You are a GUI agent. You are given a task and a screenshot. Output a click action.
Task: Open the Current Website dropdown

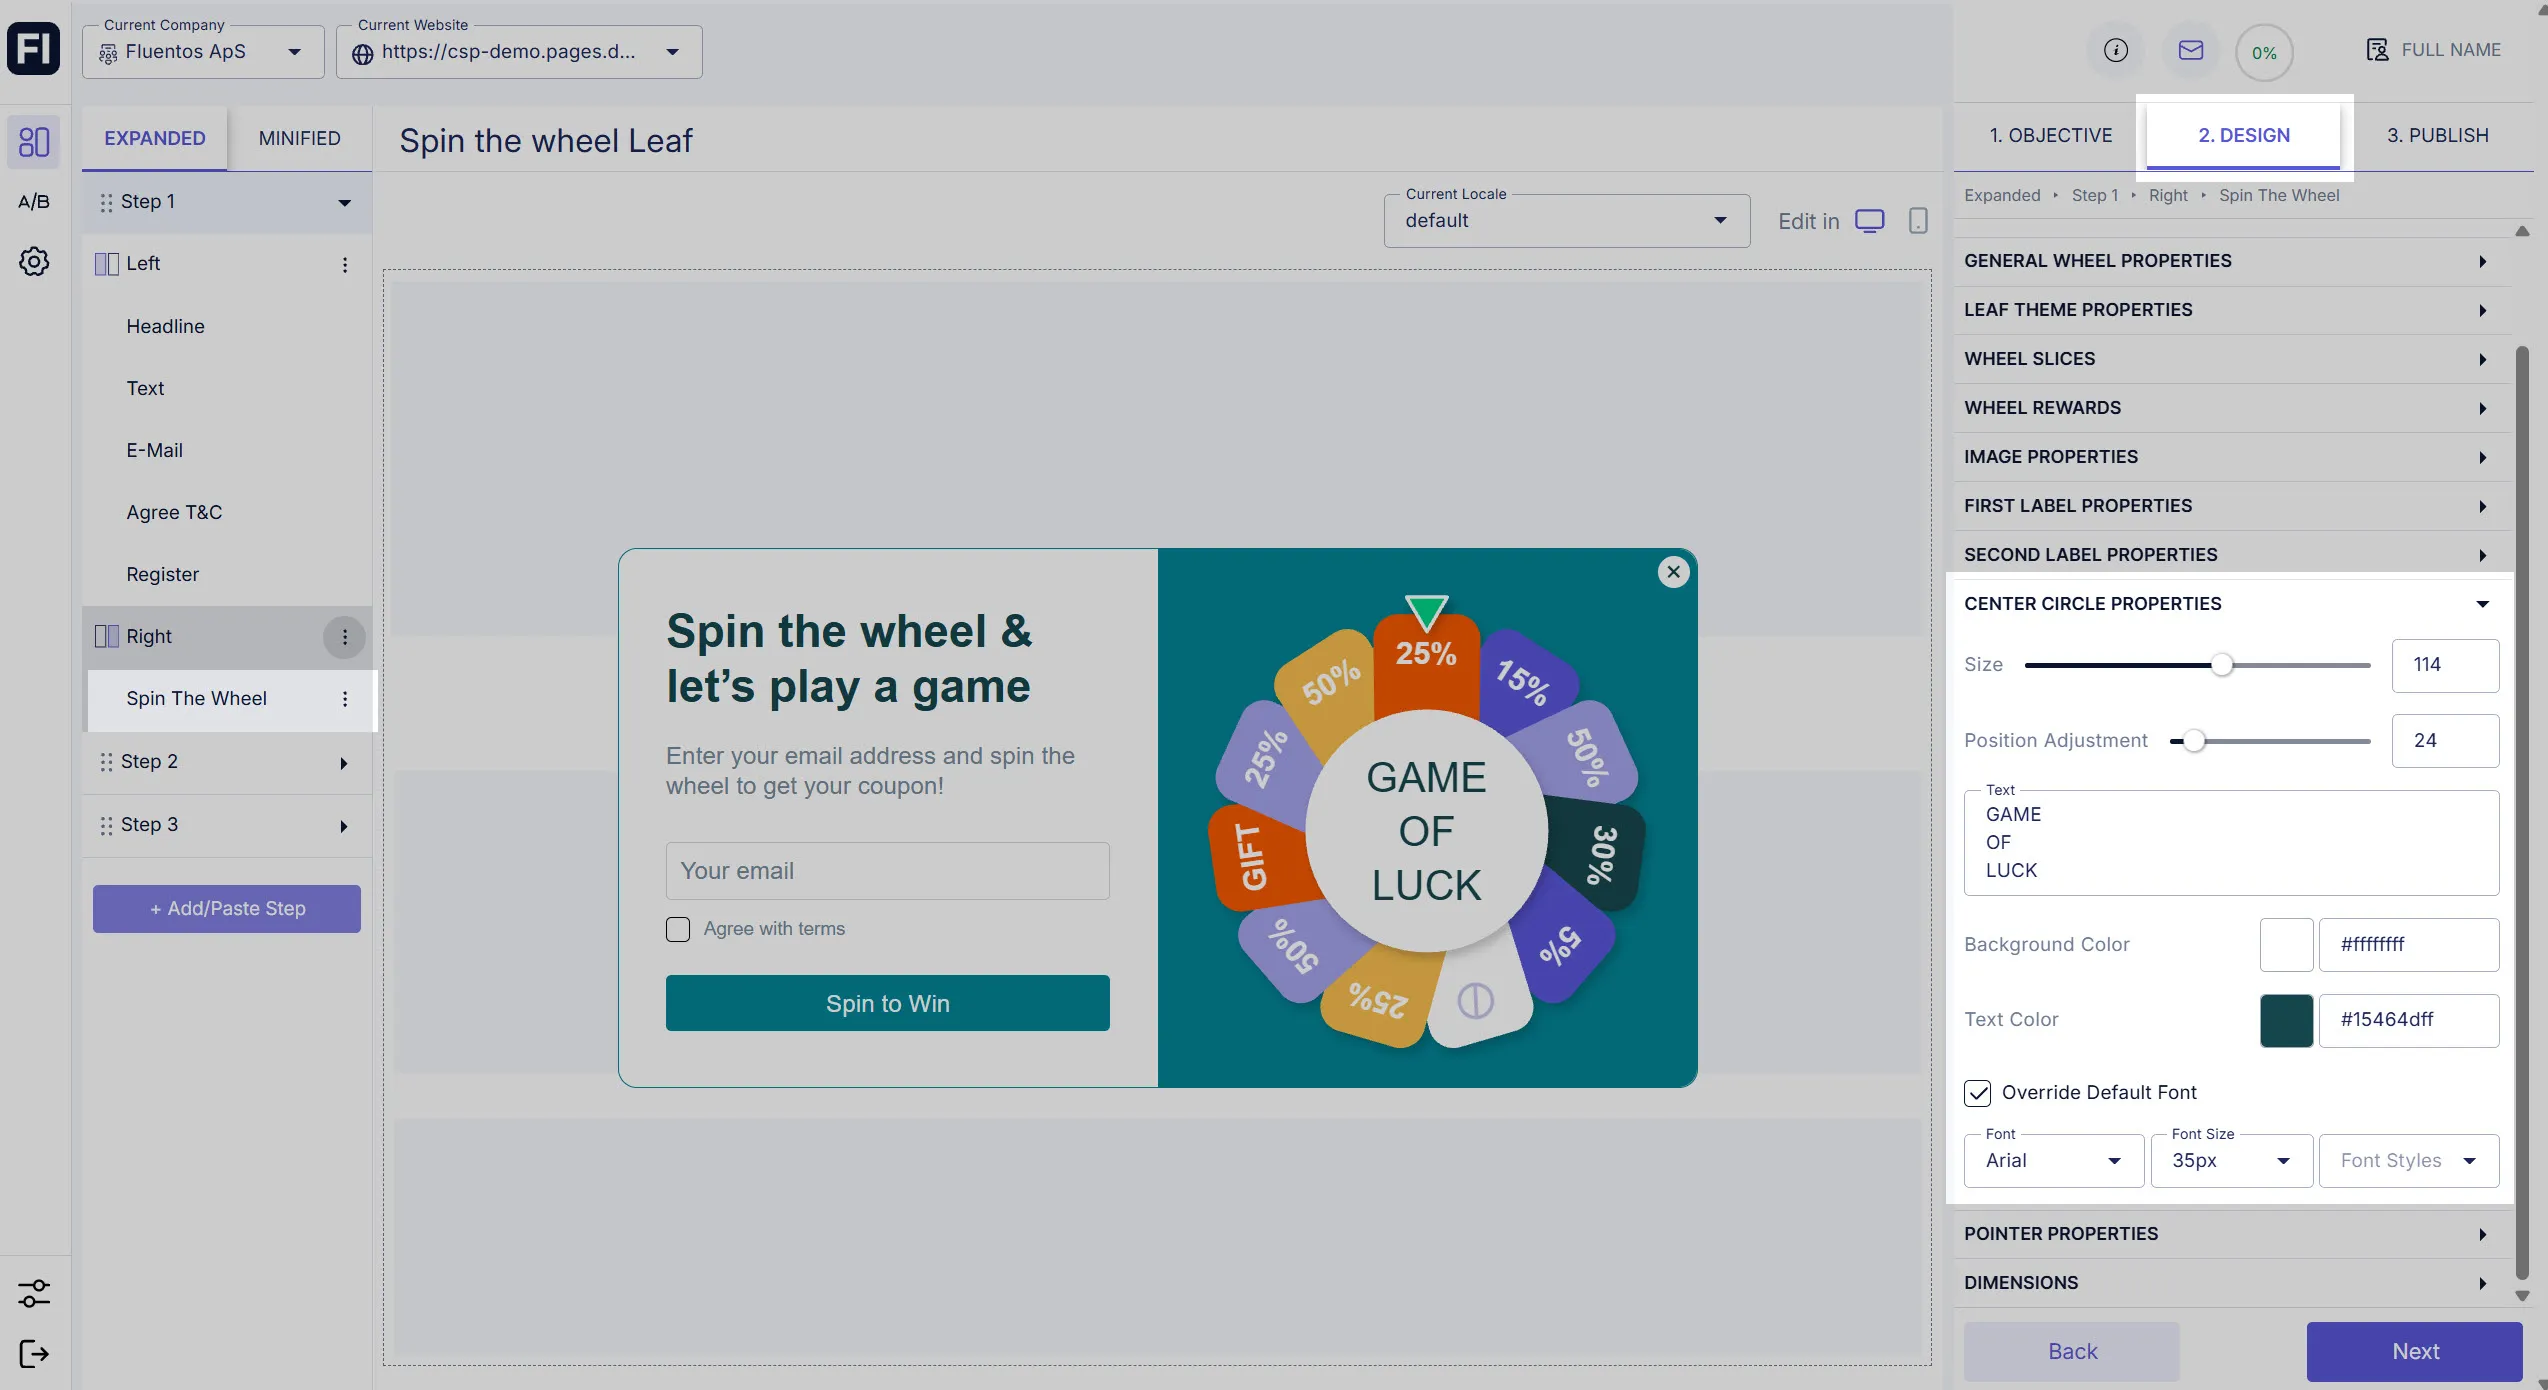[x=519, y=52]
